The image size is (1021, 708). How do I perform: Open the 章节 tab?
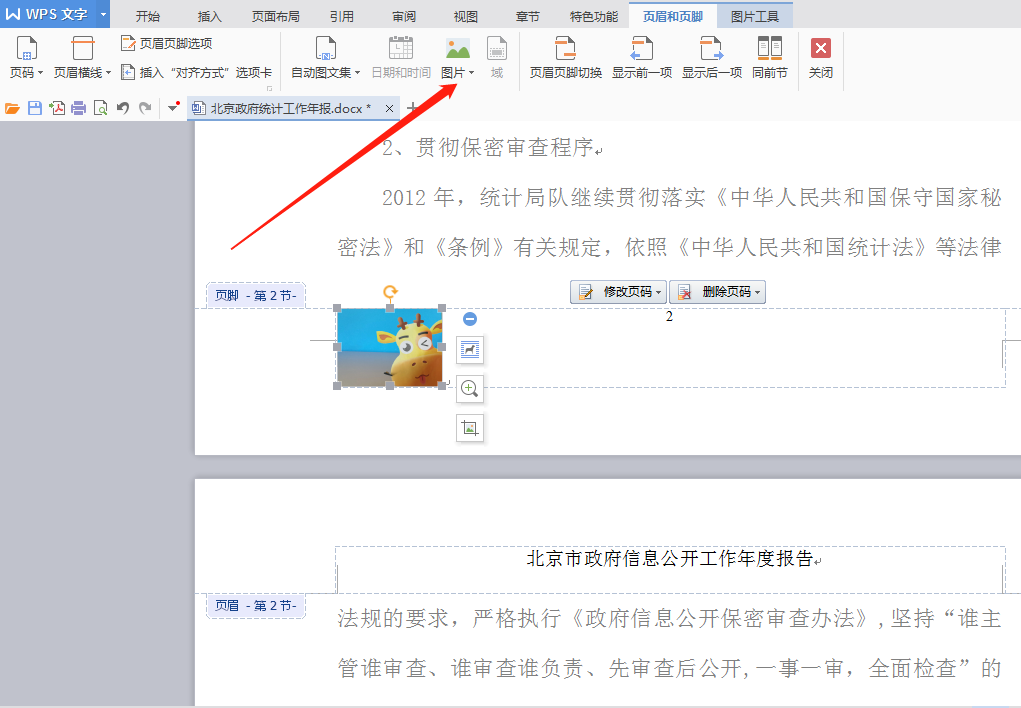click(527, 16)
